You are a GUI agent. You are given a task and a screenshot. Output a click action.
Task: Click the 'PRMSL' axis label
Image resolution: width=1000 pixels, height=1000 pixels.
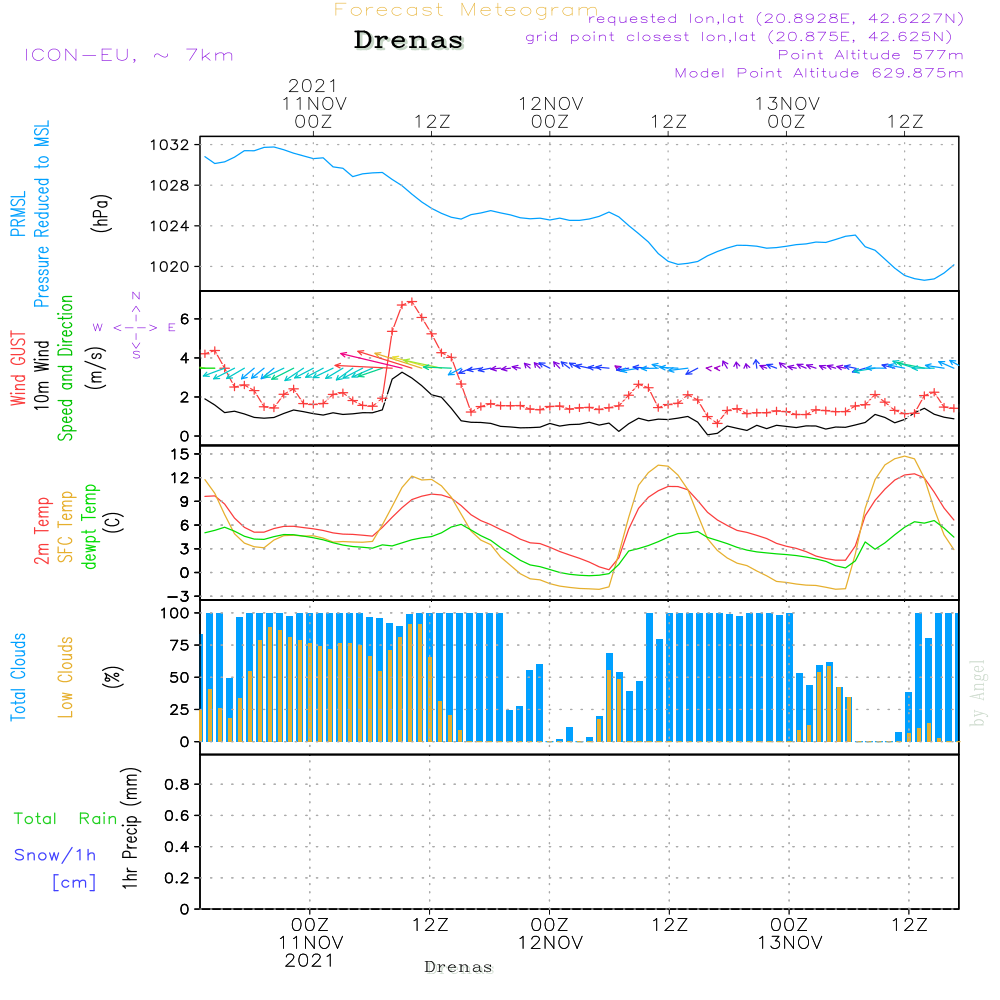[x=18, y=214]
